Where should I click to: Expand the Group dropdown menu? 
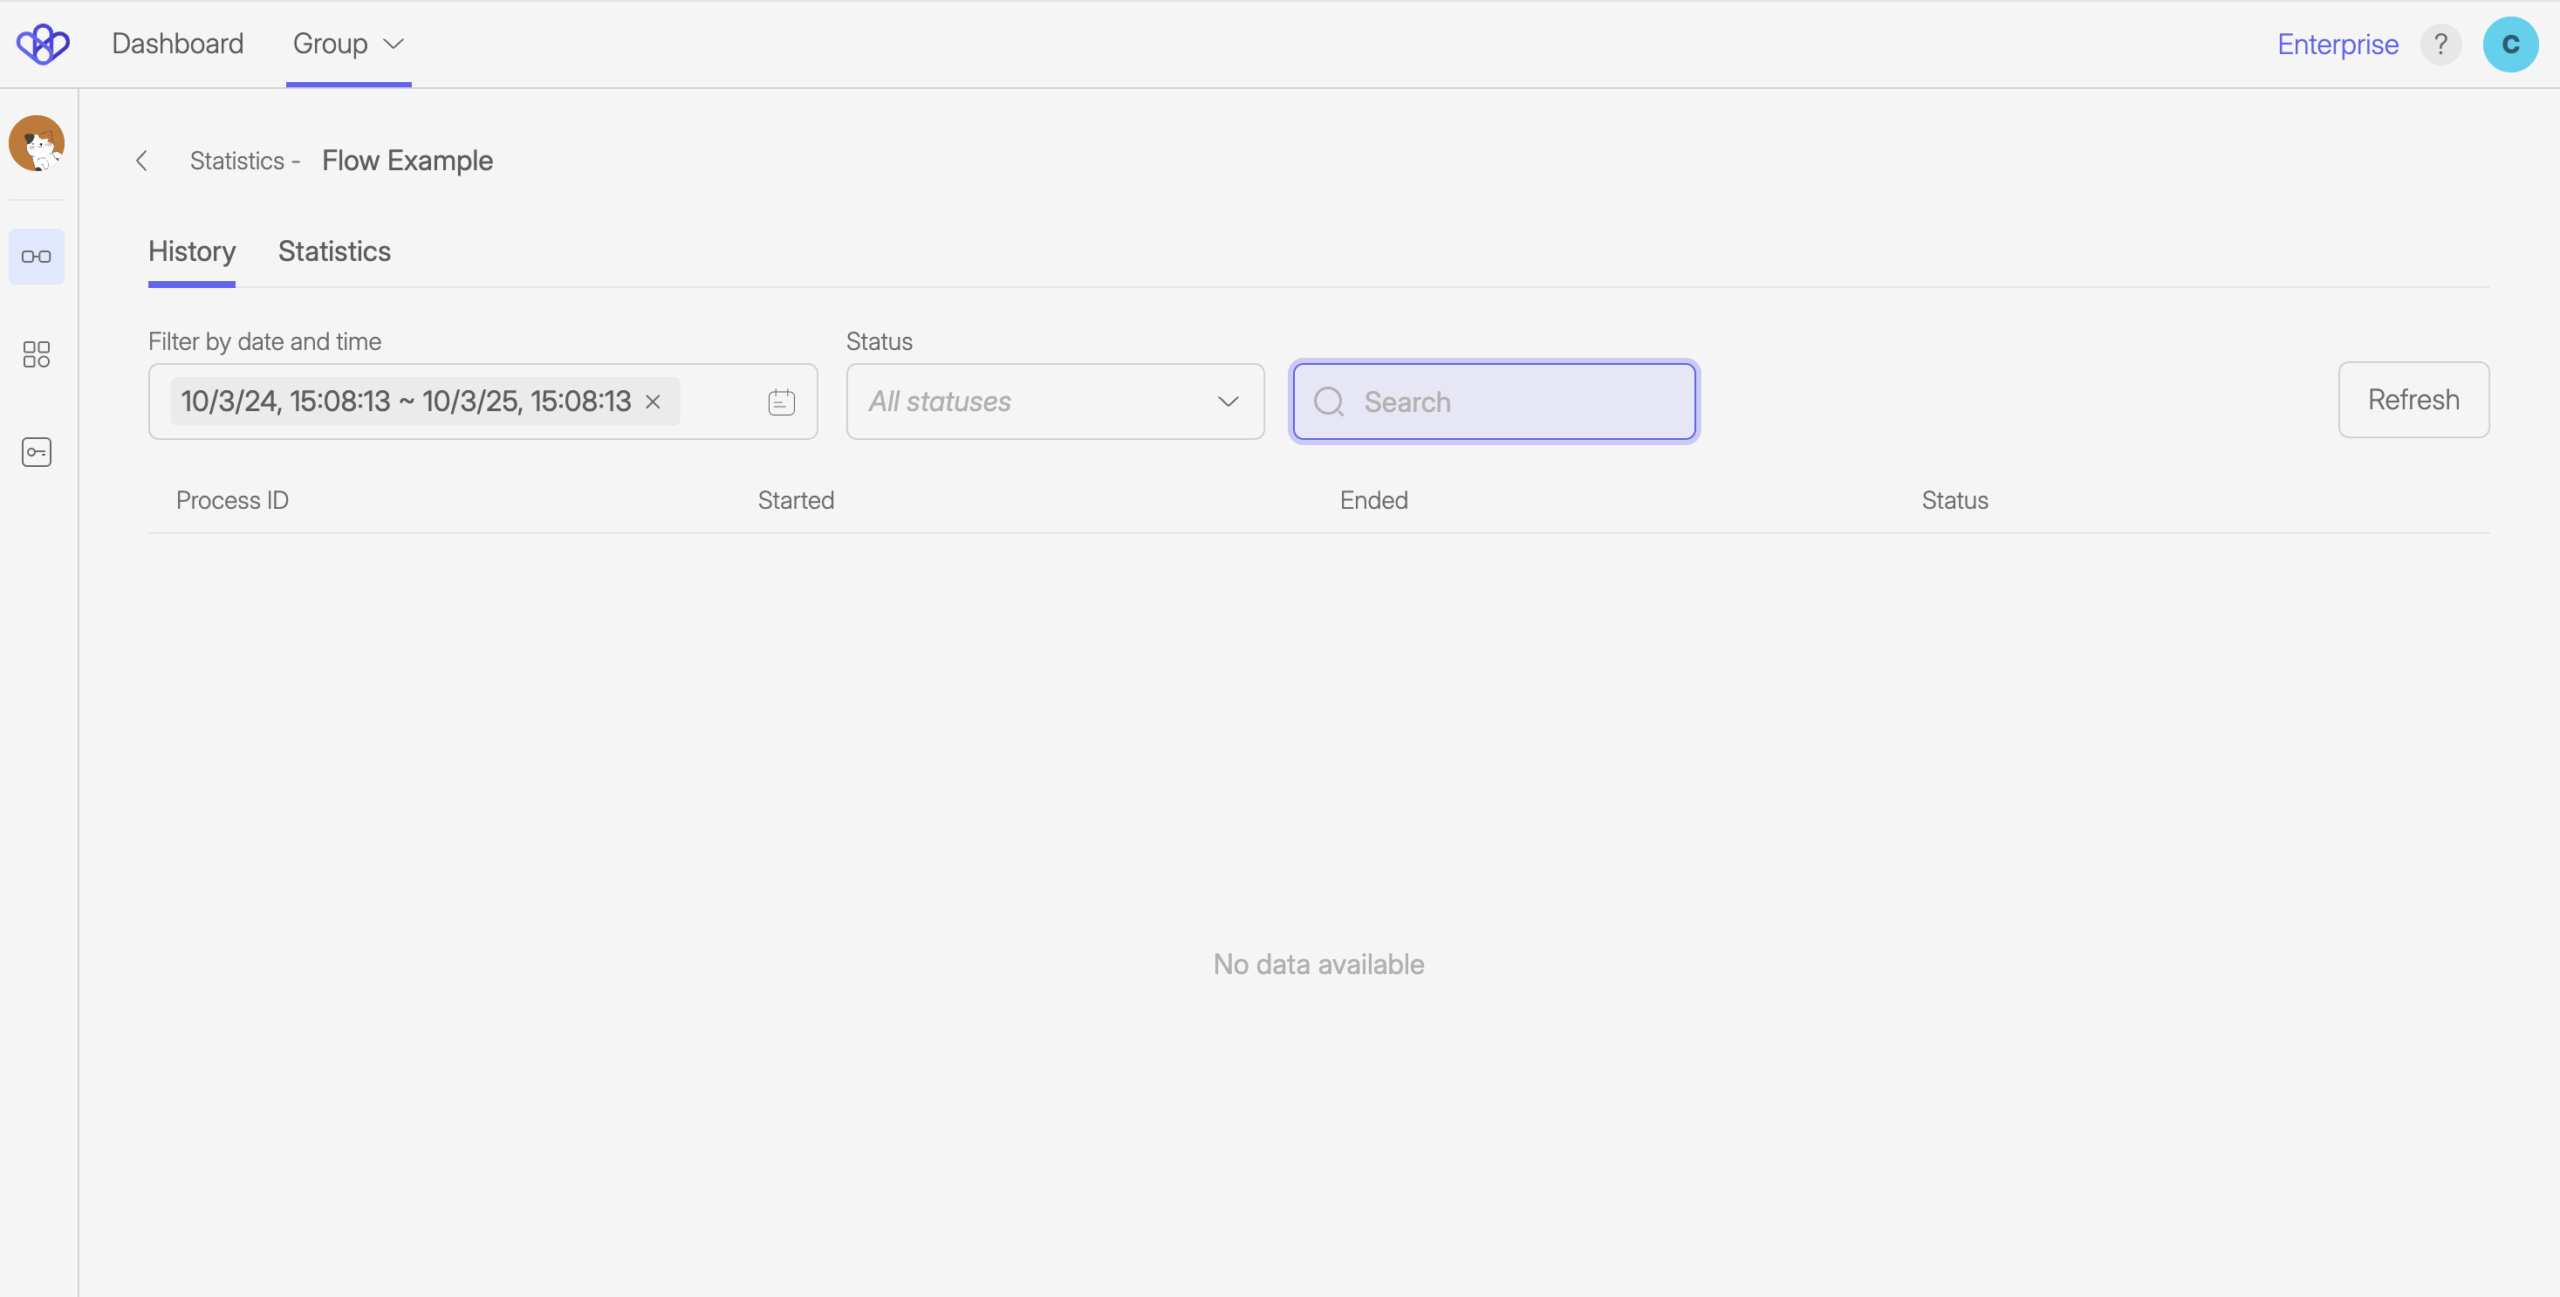coord(348,44)
